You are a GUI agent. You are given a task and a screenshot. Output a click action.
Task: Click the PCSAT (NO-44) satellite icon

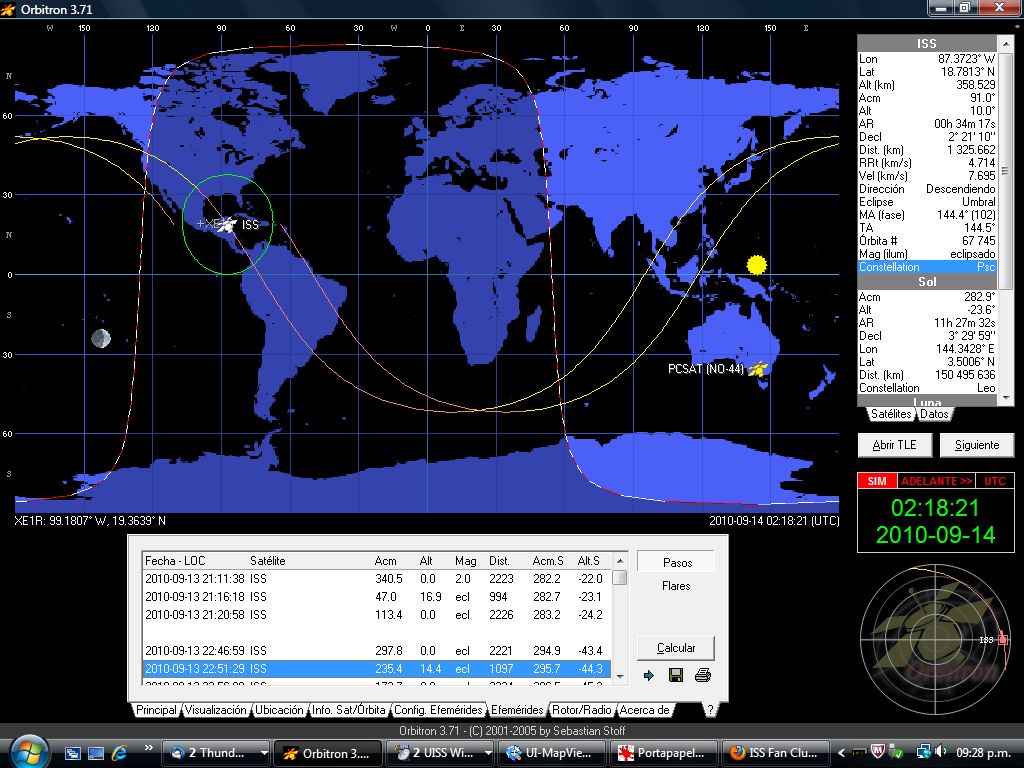pyautogui.click(x=758, y=369)
